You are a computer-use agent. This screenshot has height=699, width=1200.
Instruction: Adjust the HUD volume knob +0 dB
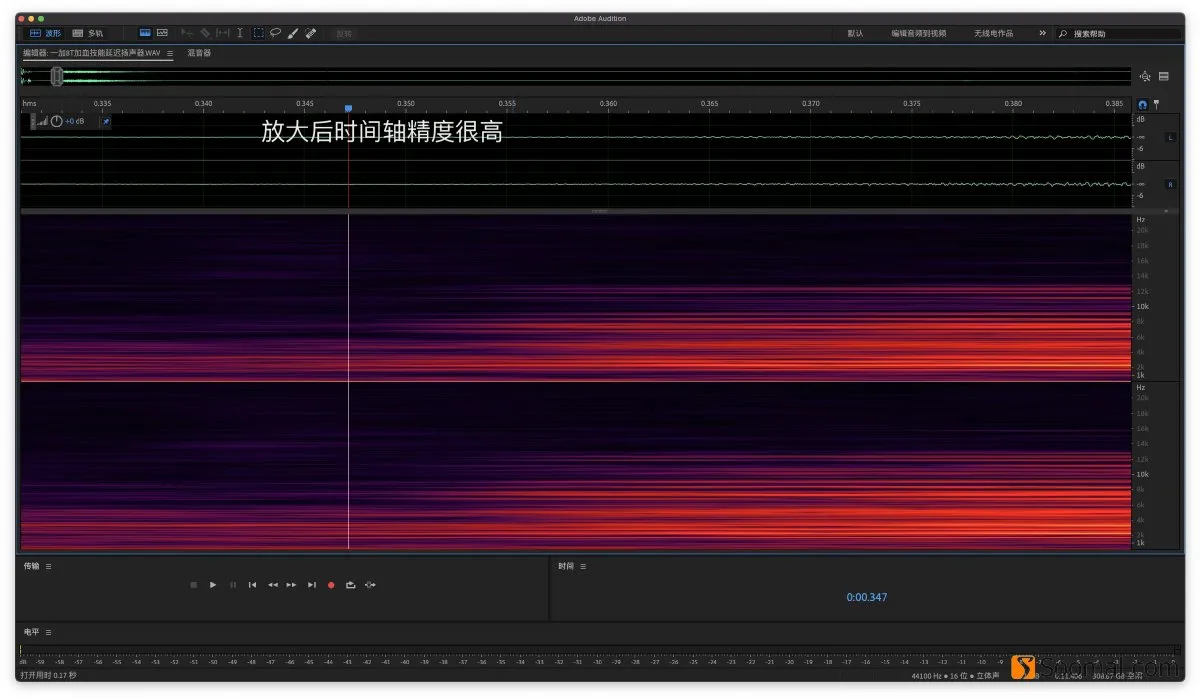pos(56,121)
